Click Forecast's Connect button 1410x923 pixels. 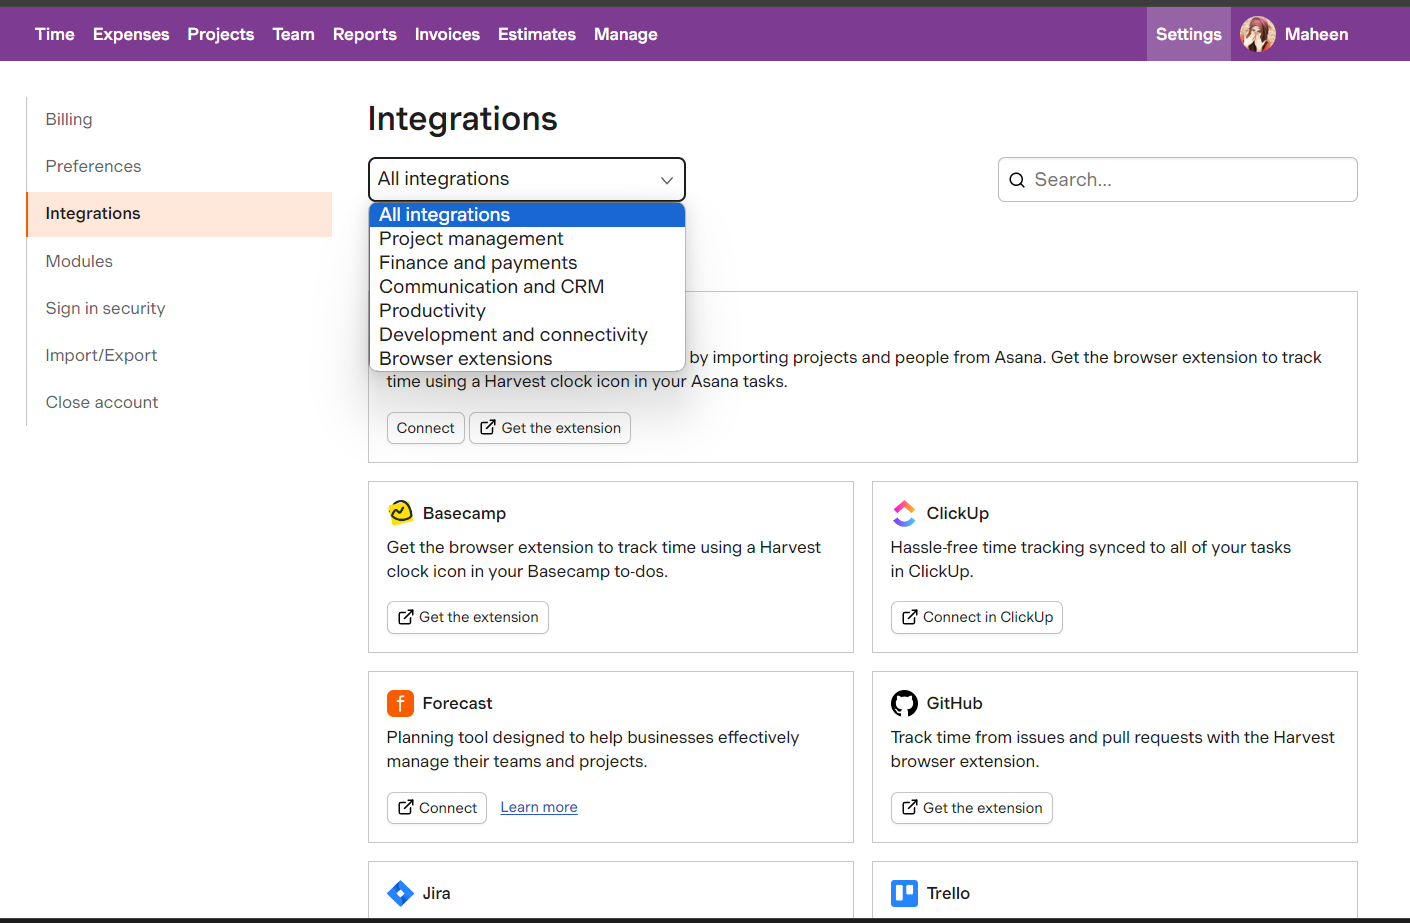[437, 808]
